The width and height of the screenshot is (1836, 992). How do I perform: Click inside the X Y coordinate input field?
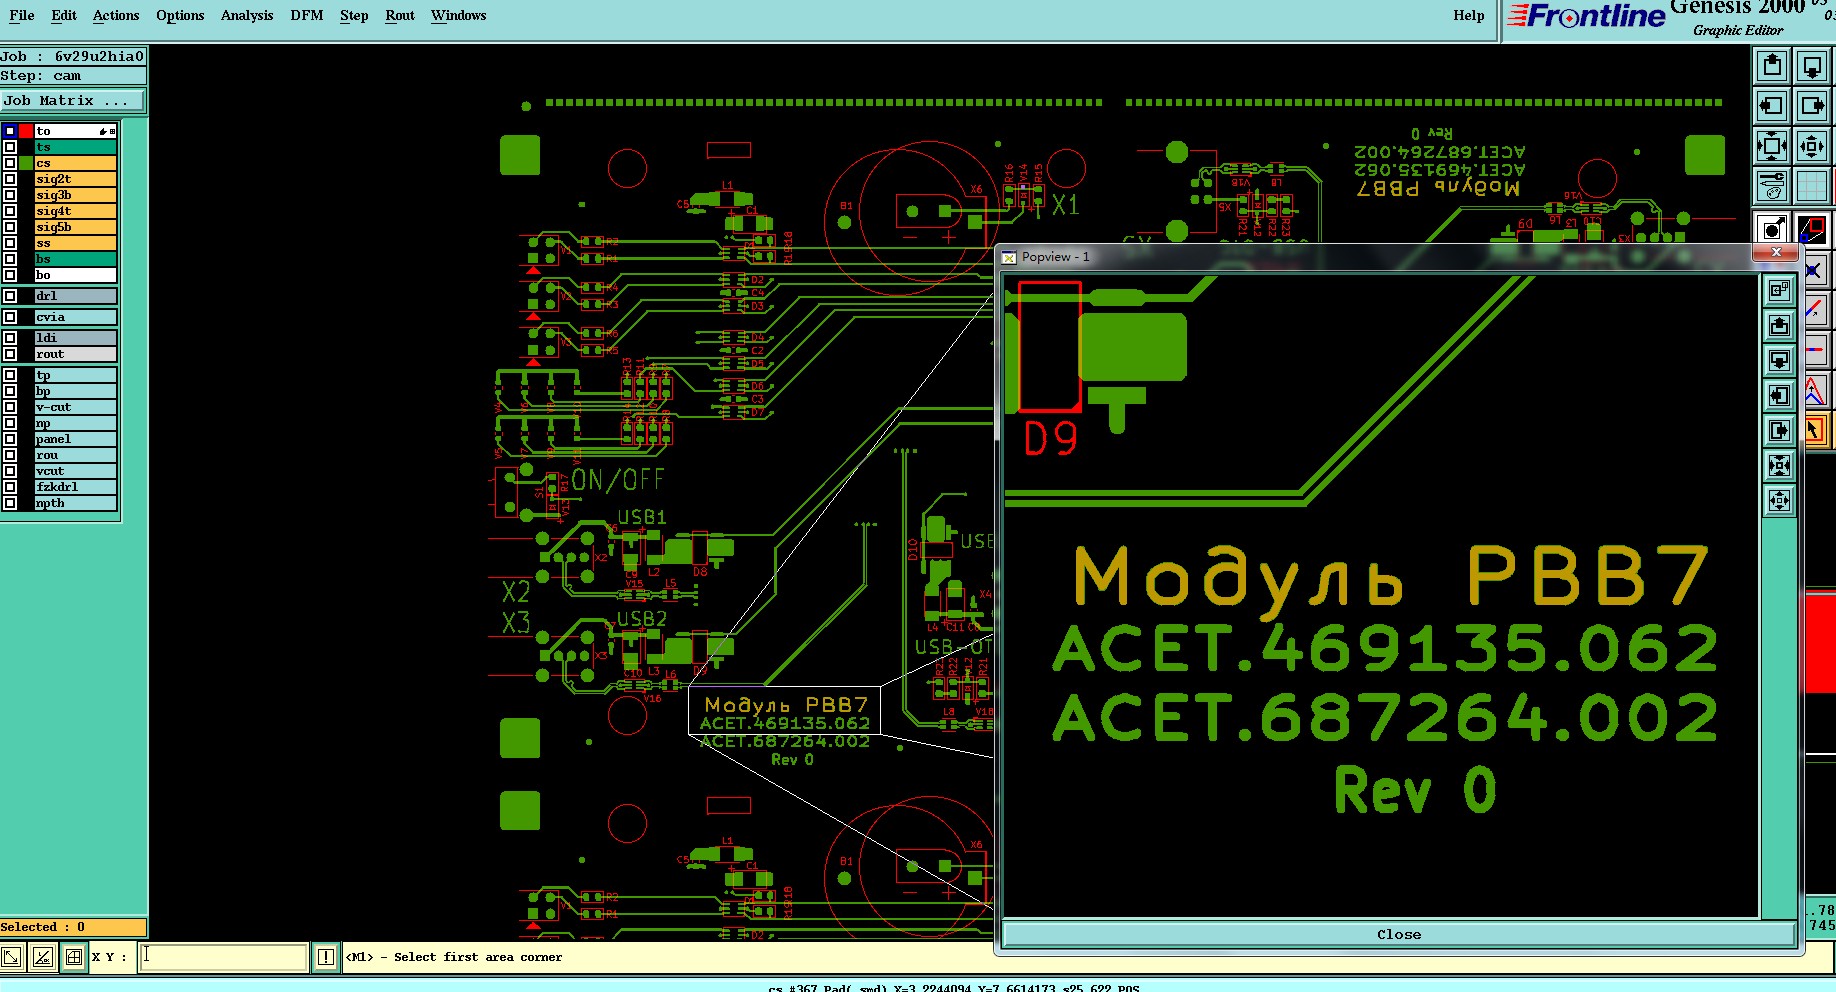(x=223, y=957)
